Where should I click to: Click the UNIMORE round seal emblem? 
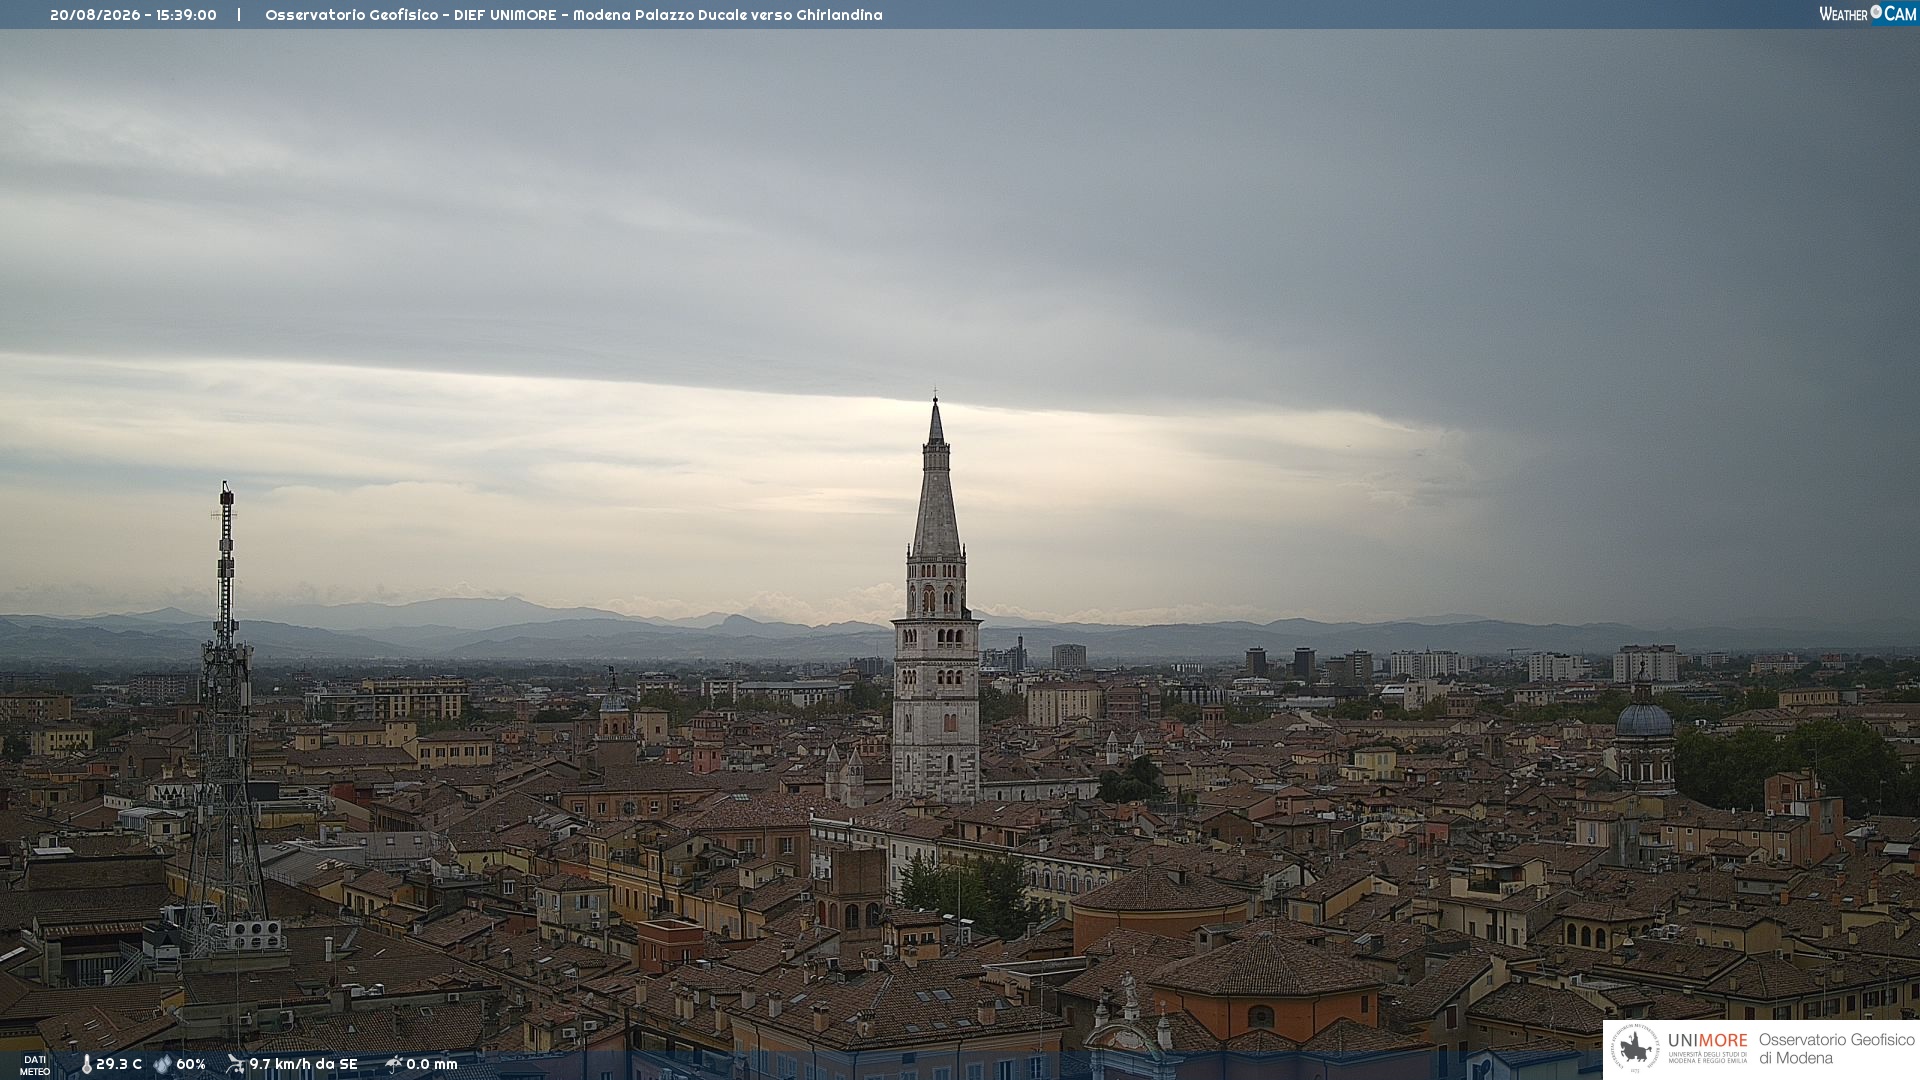(1635, 1049)
